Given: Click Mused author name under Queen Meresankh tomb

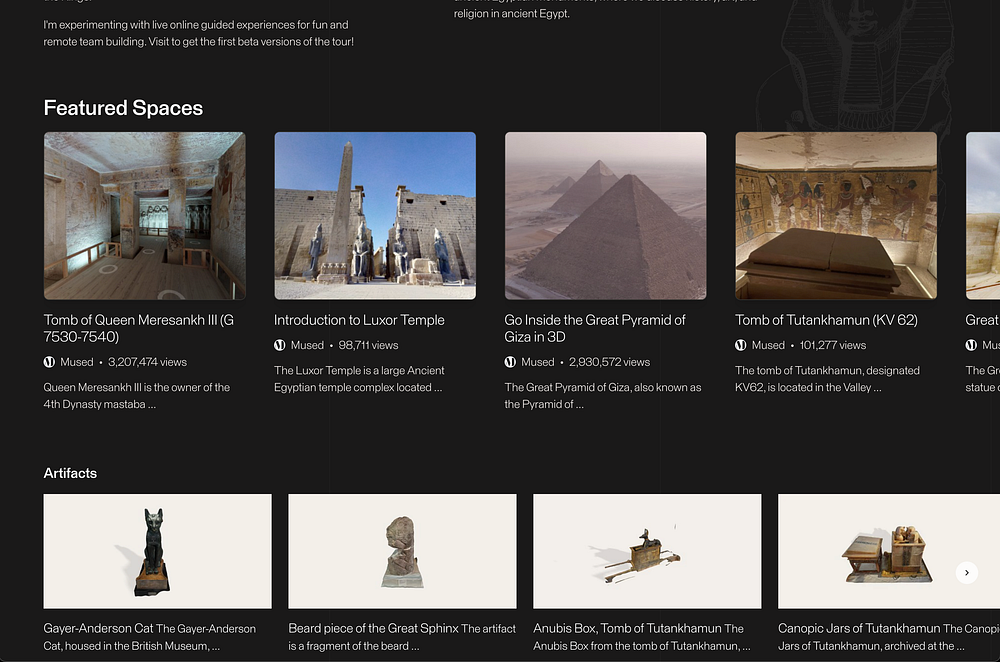Looking at the screenshot, I should [77, 362].
